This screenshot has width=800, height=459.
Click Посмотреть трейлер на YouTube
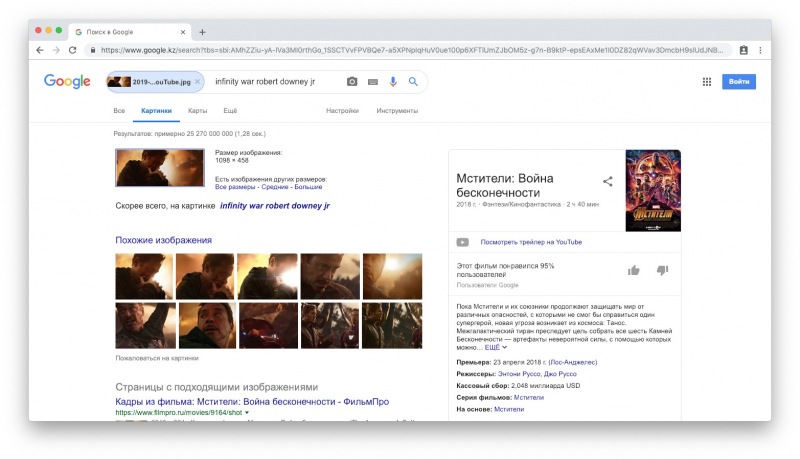pos(531,242)
